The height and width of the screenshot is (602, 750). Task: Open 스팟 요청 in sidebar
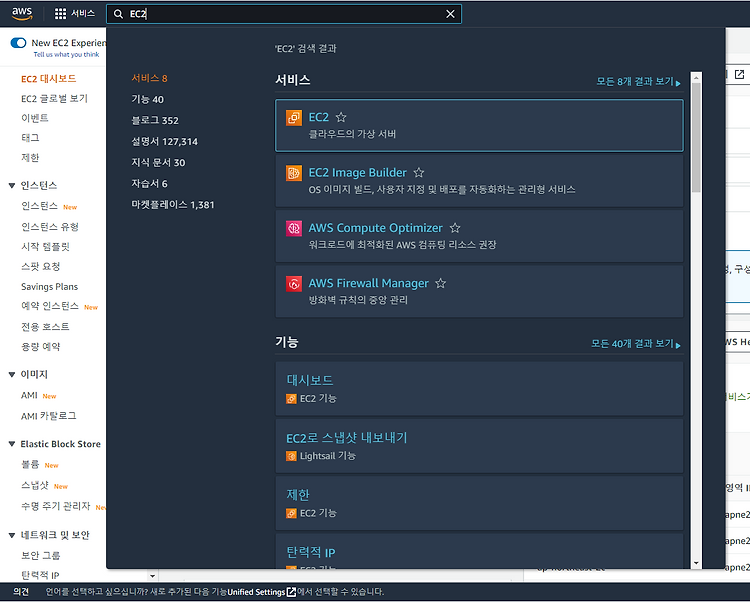(x=40, y=267)
